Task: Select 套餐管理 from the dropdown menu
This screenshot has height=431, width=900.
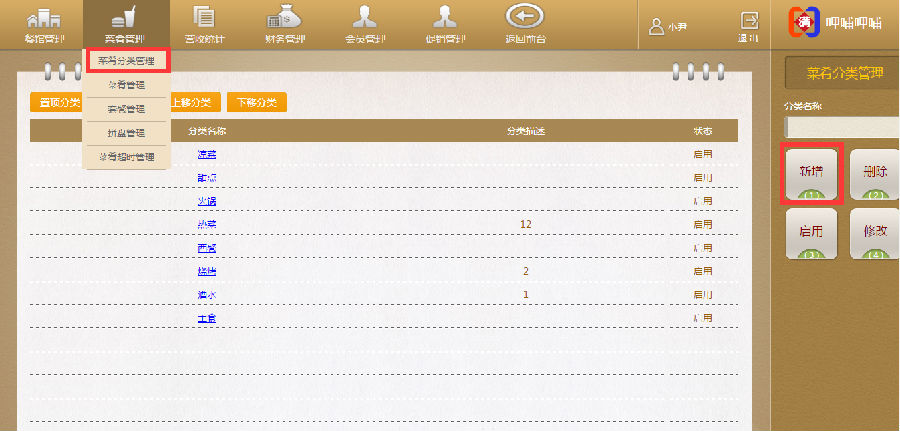Action: point(126,109)
